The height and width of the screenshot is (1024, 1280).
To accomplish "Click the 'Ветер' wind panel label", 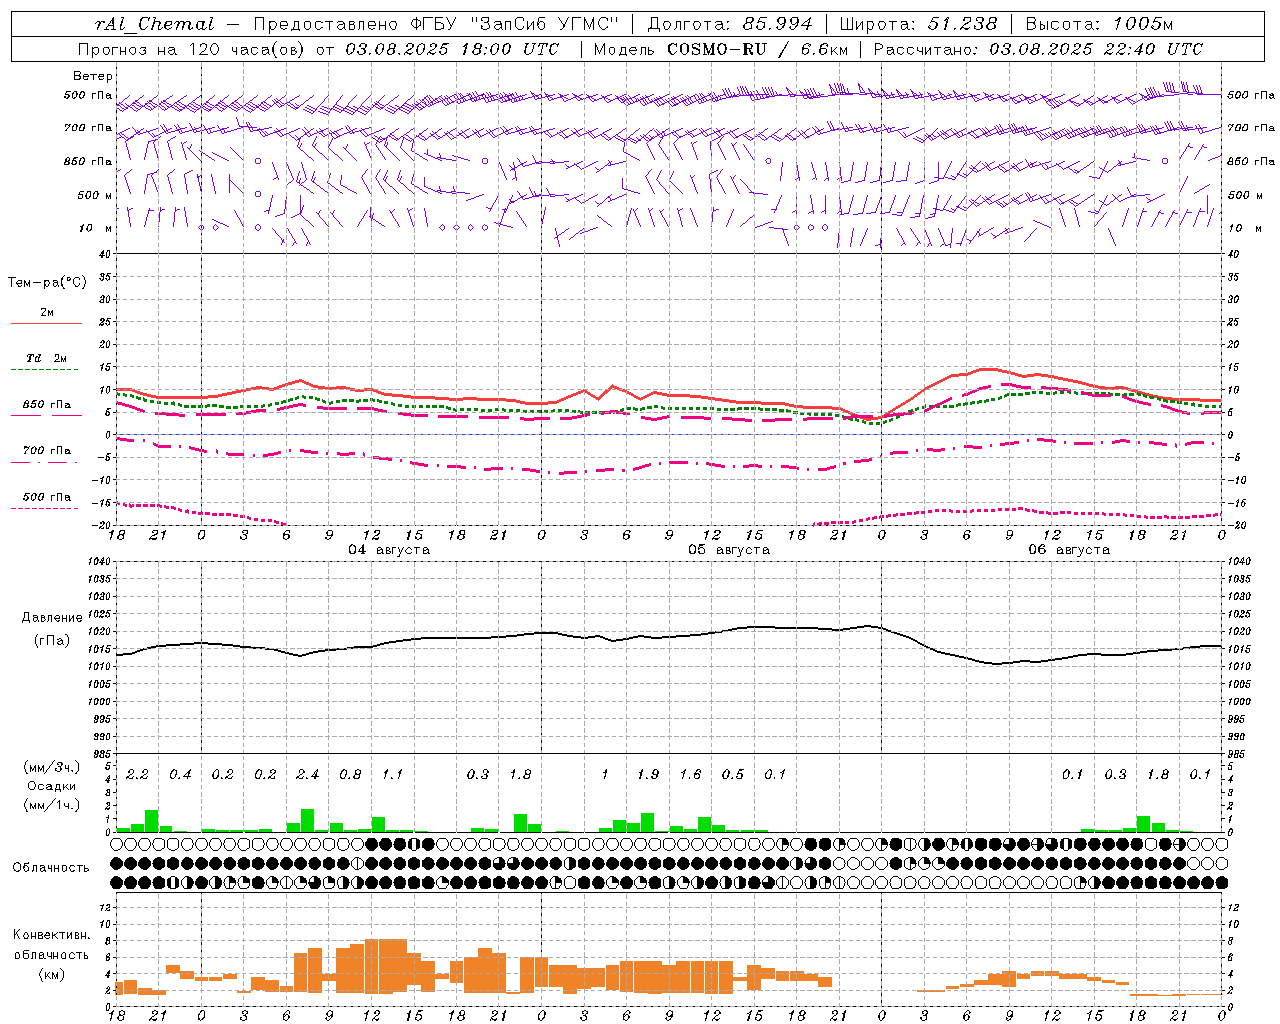I will pos(93,76).
